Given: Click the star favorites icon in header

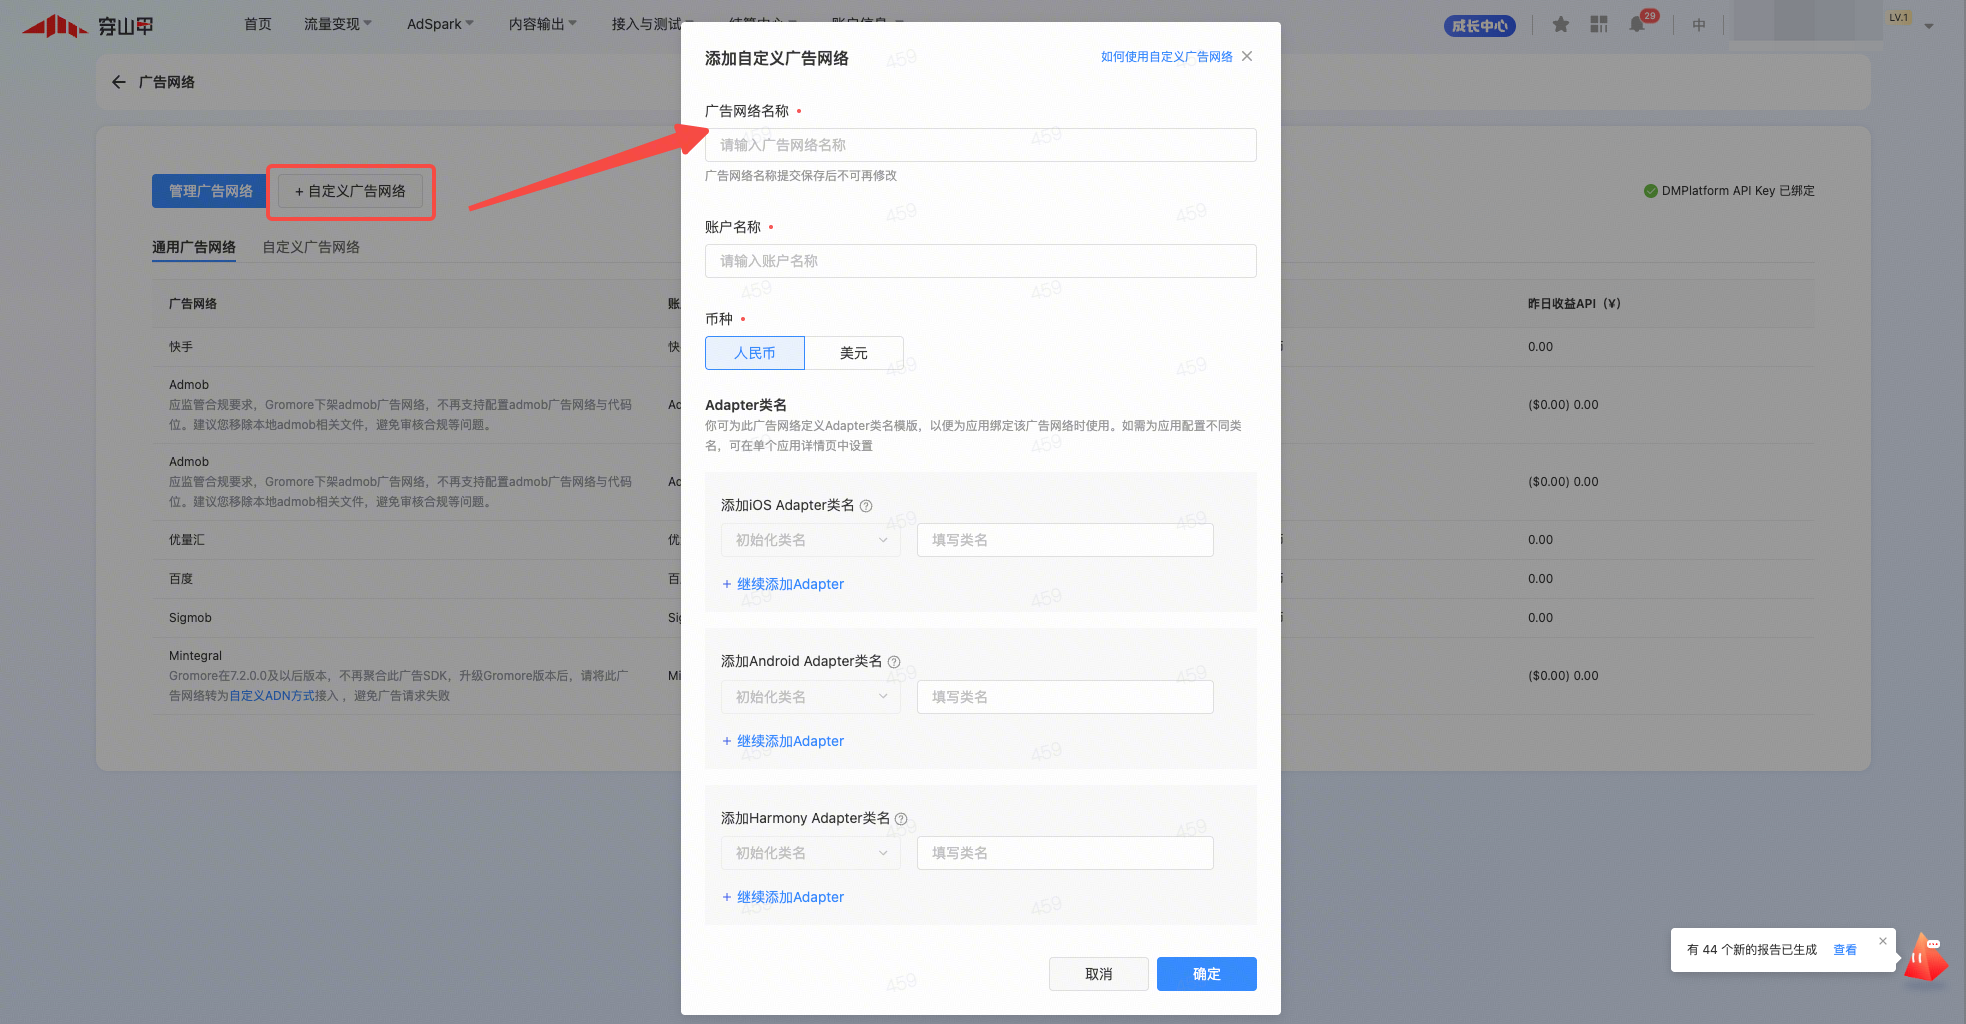Looking at the screenshot, I should coord(1560,25).
